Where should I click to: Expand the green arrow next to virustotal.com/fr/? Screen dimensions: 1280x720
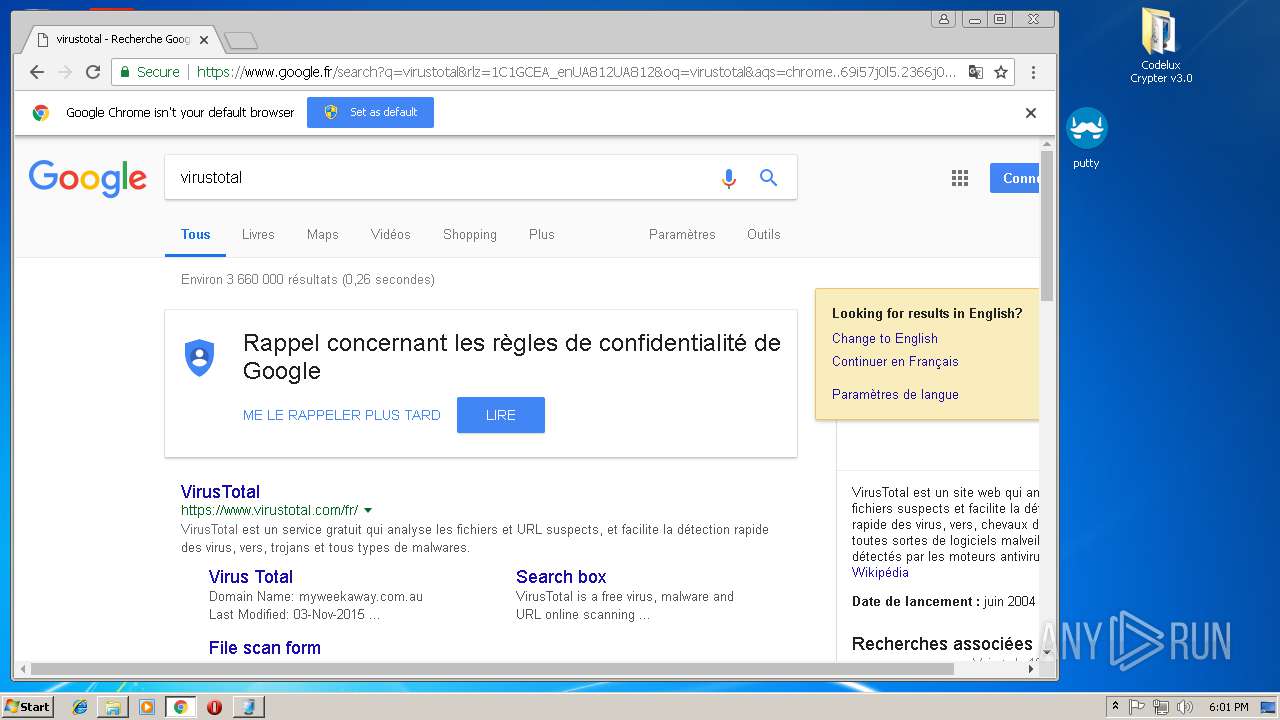pyautogui.click(x=368, y=511)
